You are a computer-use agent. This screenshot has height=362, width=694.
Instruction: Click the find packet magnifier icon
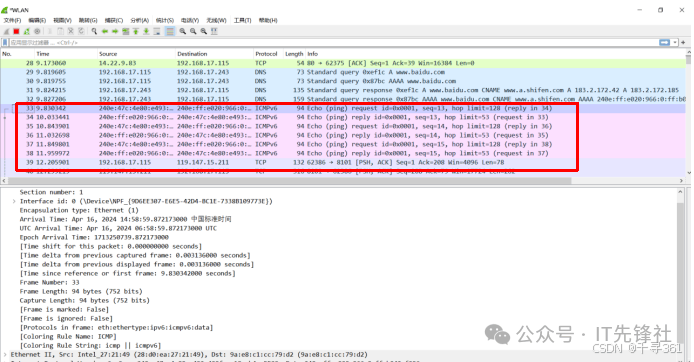(x=94, y=31)
